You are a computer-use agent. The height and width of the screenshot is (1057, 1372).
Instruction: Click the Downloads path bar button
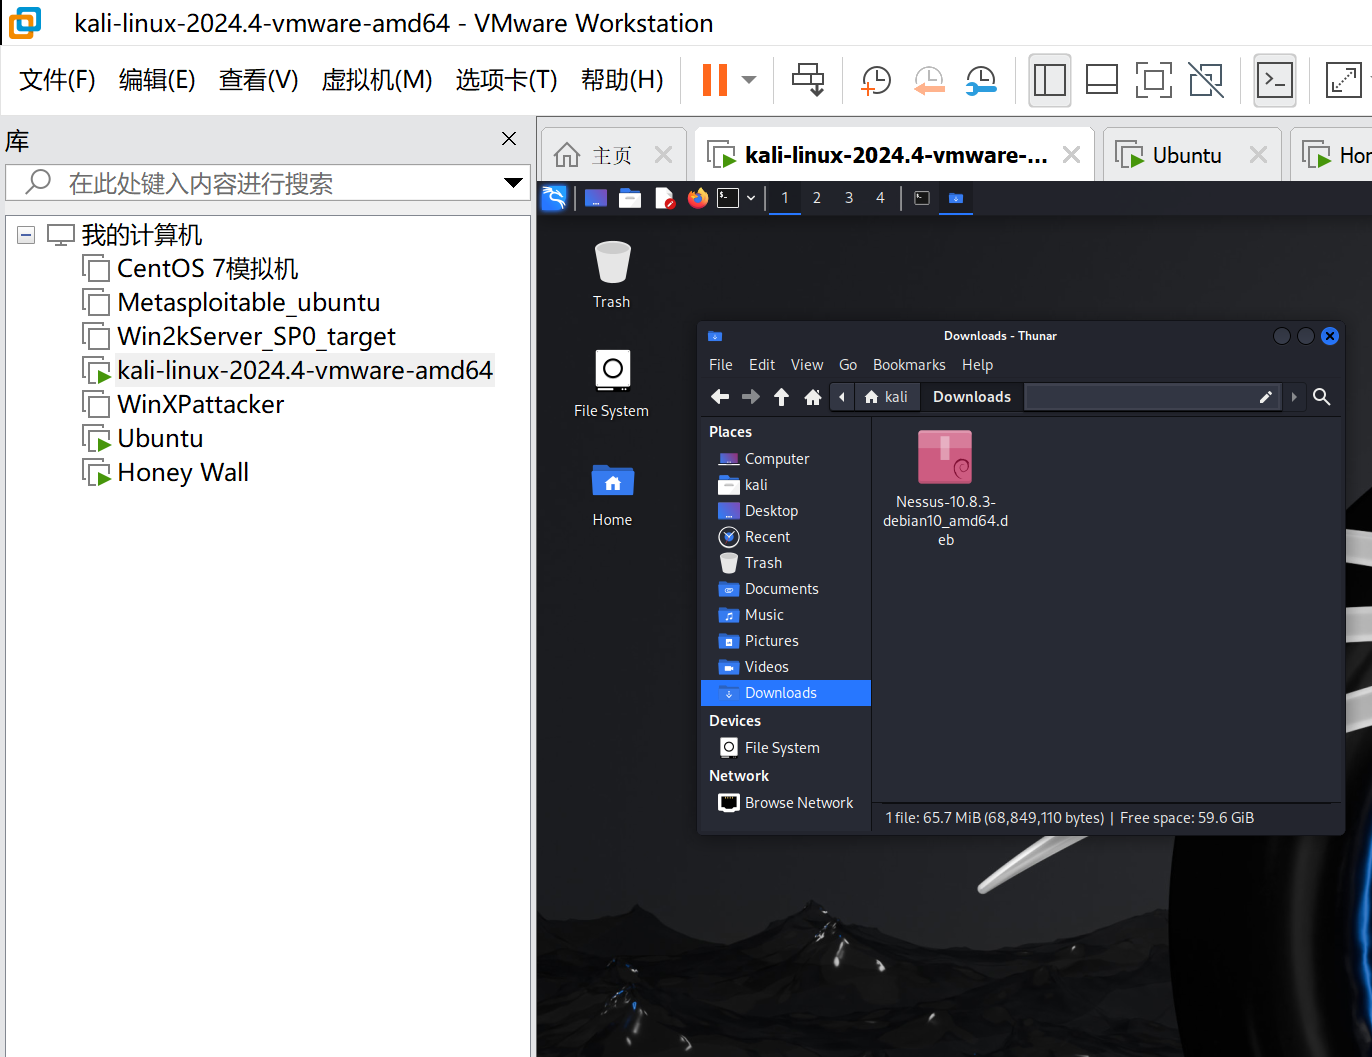click(x=972, y=397)
